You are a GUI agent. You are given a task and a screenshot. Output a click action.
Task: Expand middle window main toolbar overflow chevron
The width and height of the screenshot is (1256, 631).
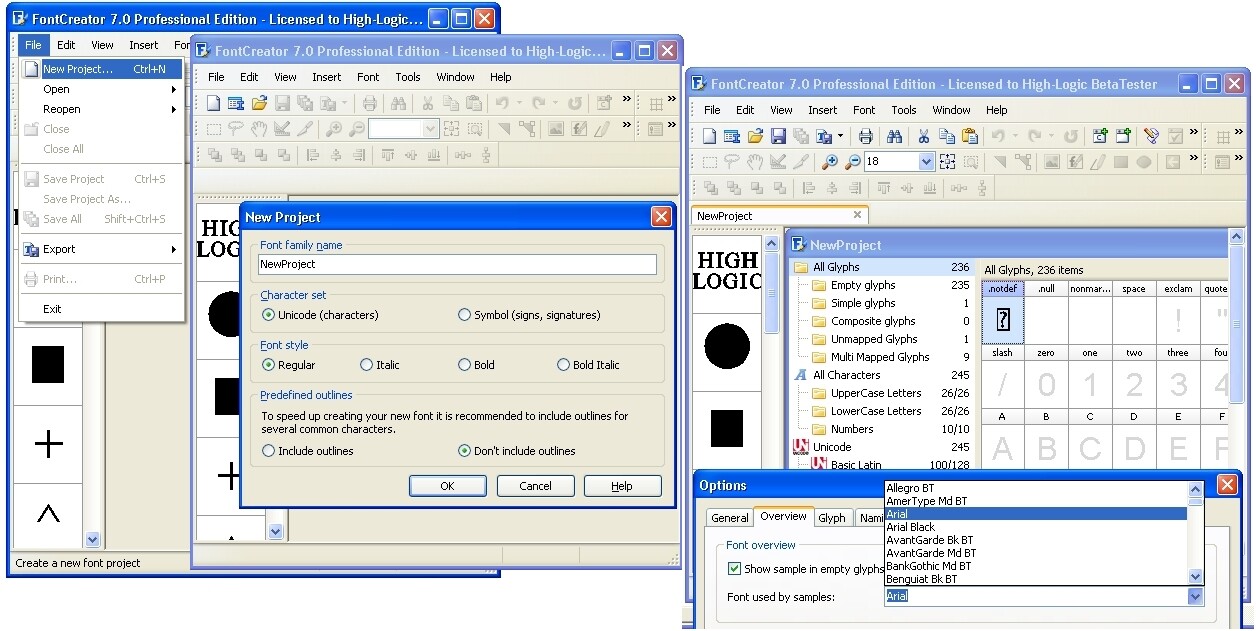[626, 99]
